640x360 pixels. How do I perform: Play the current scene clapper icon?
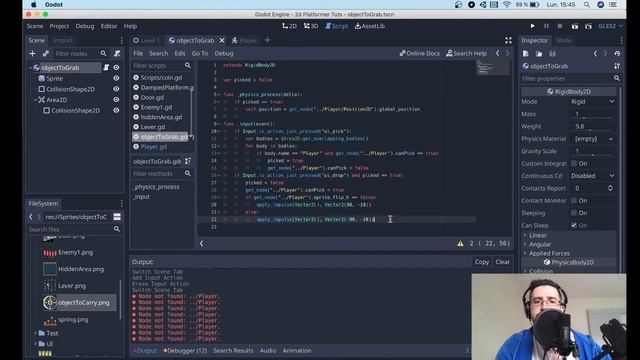(575, 26)
